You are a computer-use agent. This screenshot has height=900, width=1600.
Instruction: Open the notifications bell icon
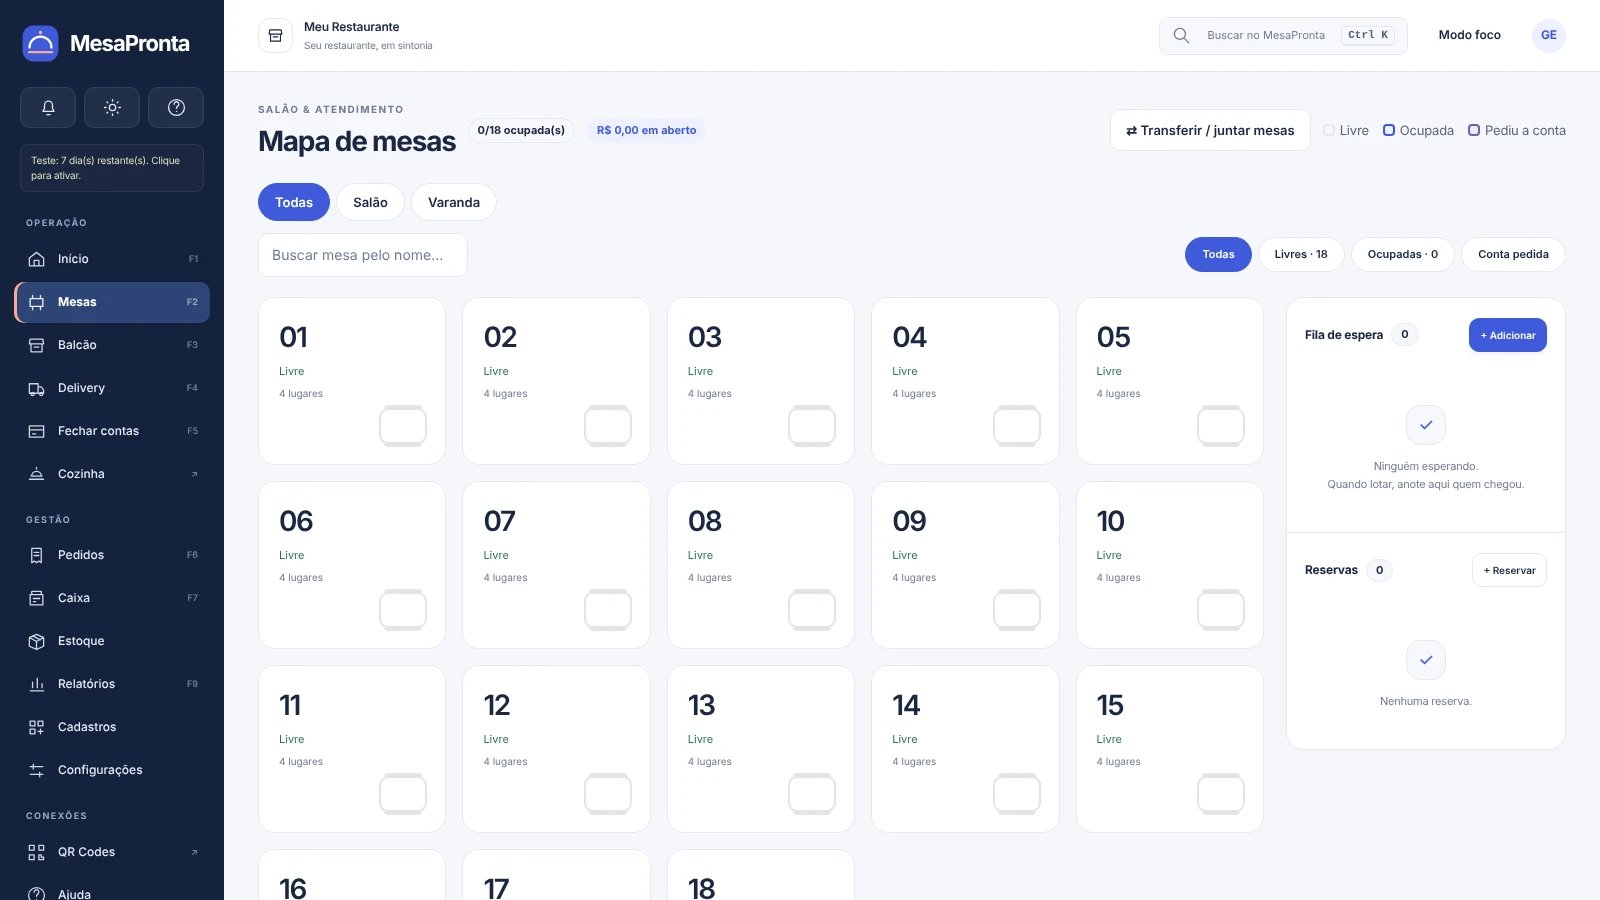click(48, 107)
